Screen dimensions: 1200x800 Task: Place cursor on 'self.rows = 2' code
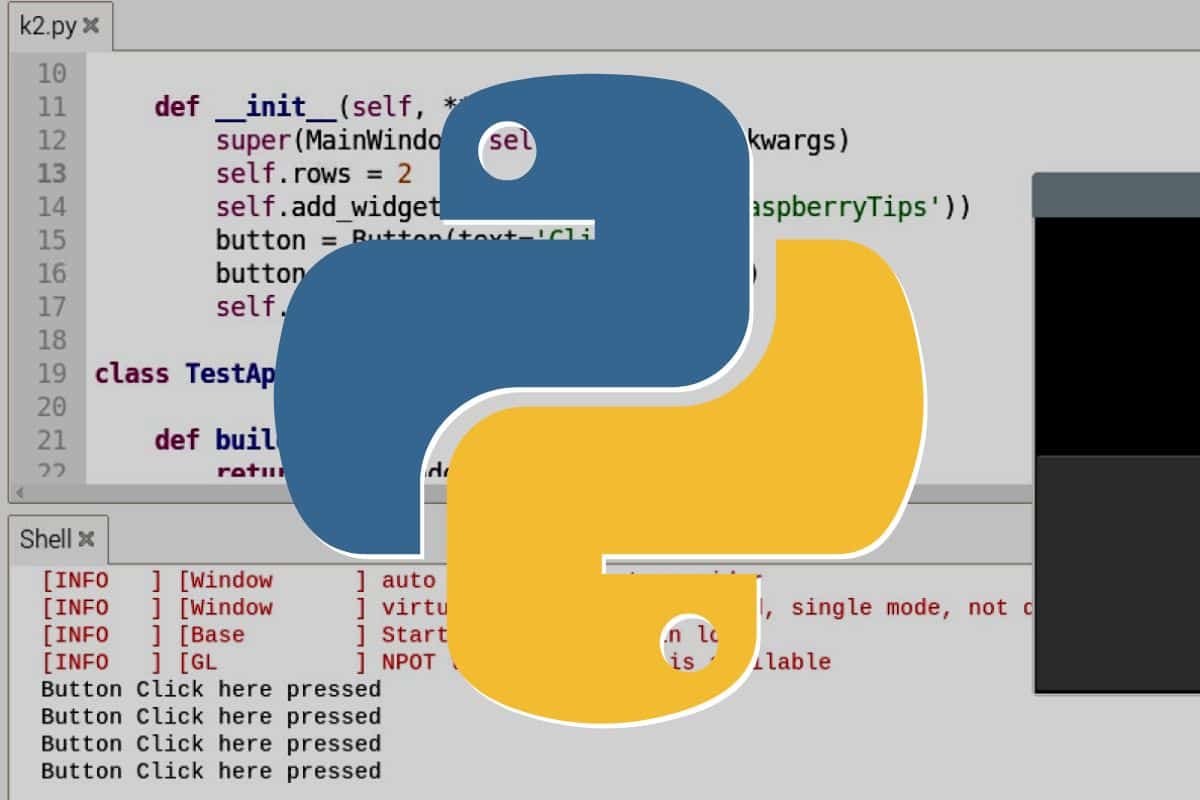(x=313, y=174)
